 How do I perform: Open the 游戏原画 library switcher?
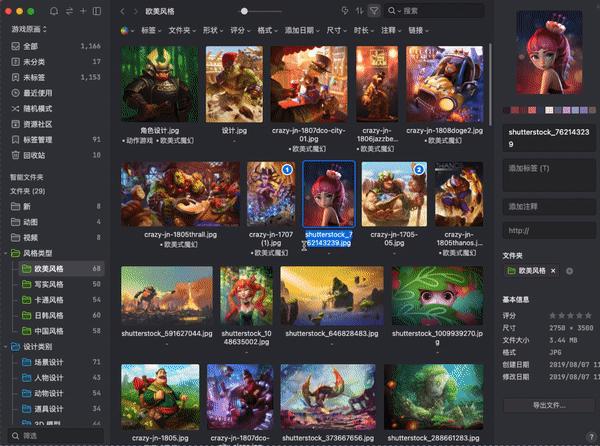29,29
